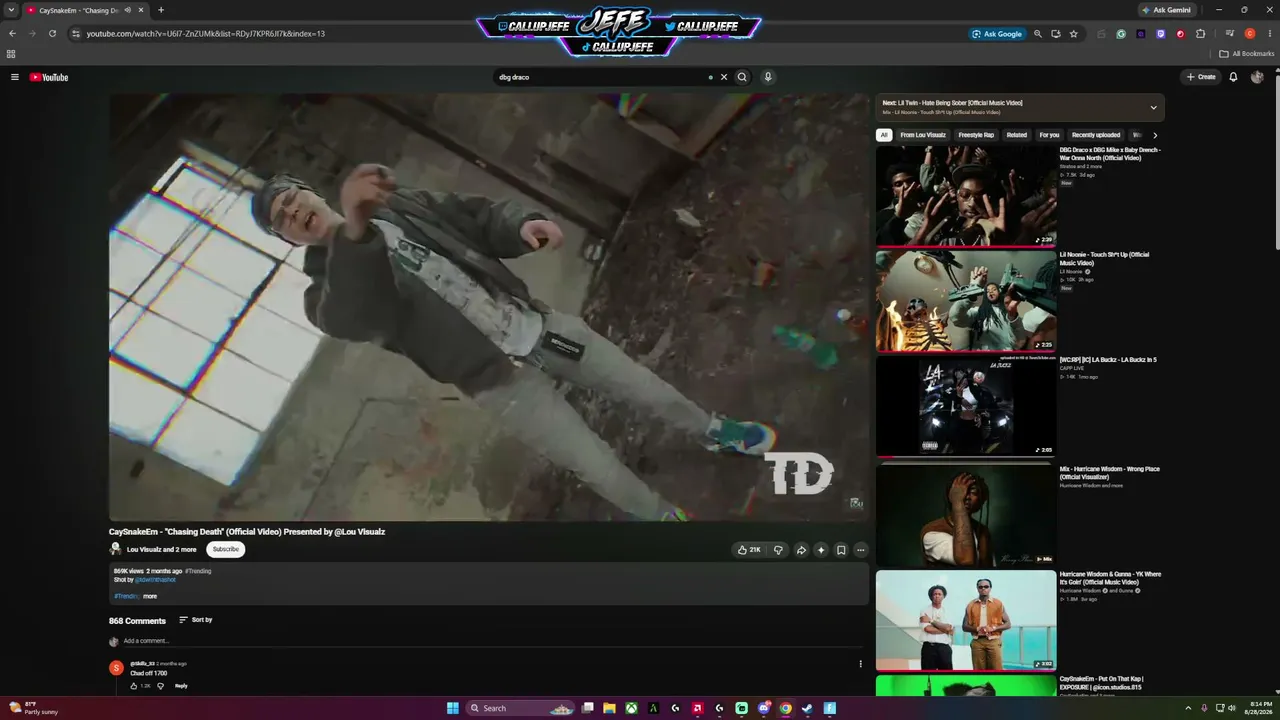Save the video with the bookmark icon

[841, 550]
